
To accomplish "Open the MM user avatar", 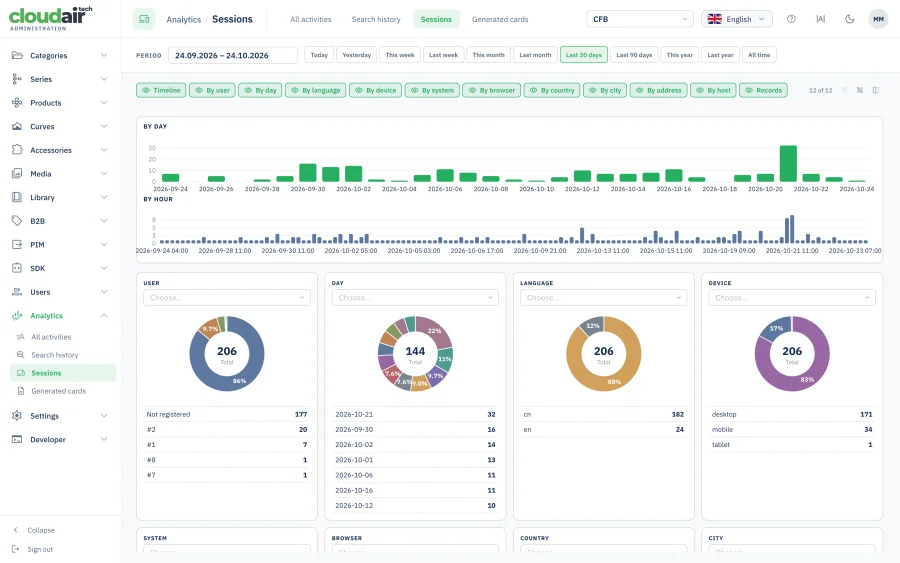I will [878, 19].
